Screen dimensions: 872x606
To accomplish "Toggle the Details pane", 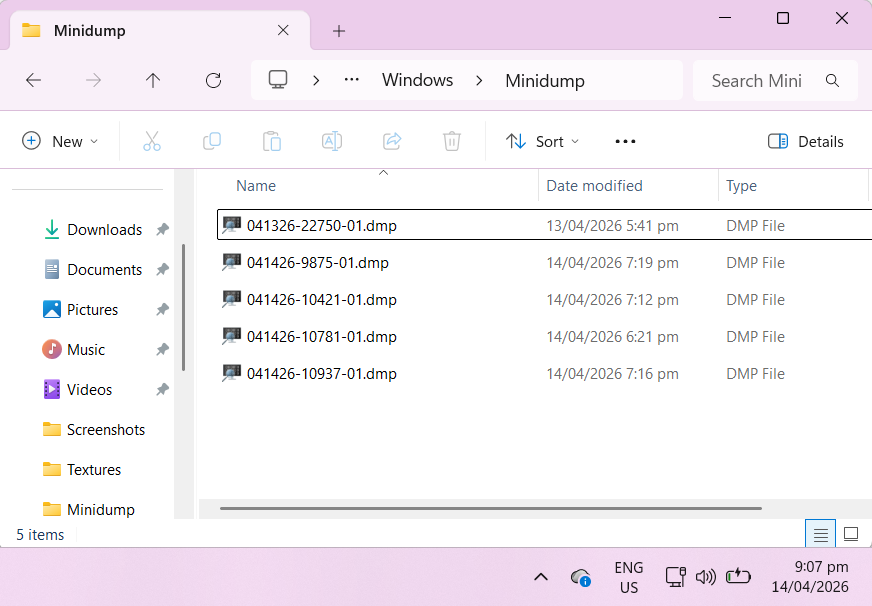I will [805, 142].
